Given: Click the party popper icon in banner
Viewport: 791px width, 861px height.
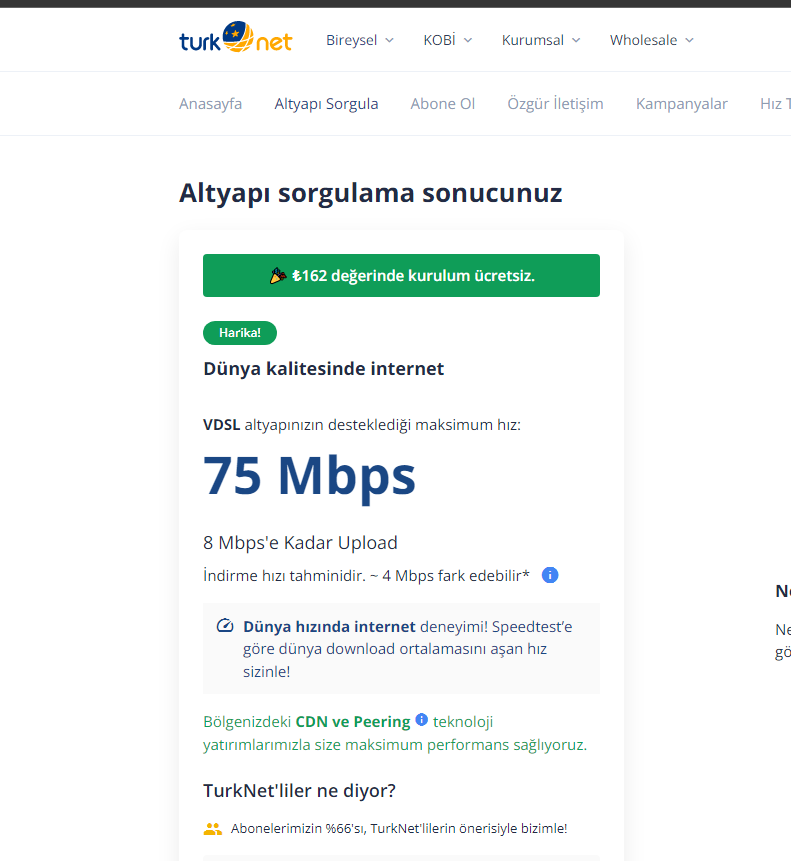Looking at the screenshot, I should (x=278, y=276).
